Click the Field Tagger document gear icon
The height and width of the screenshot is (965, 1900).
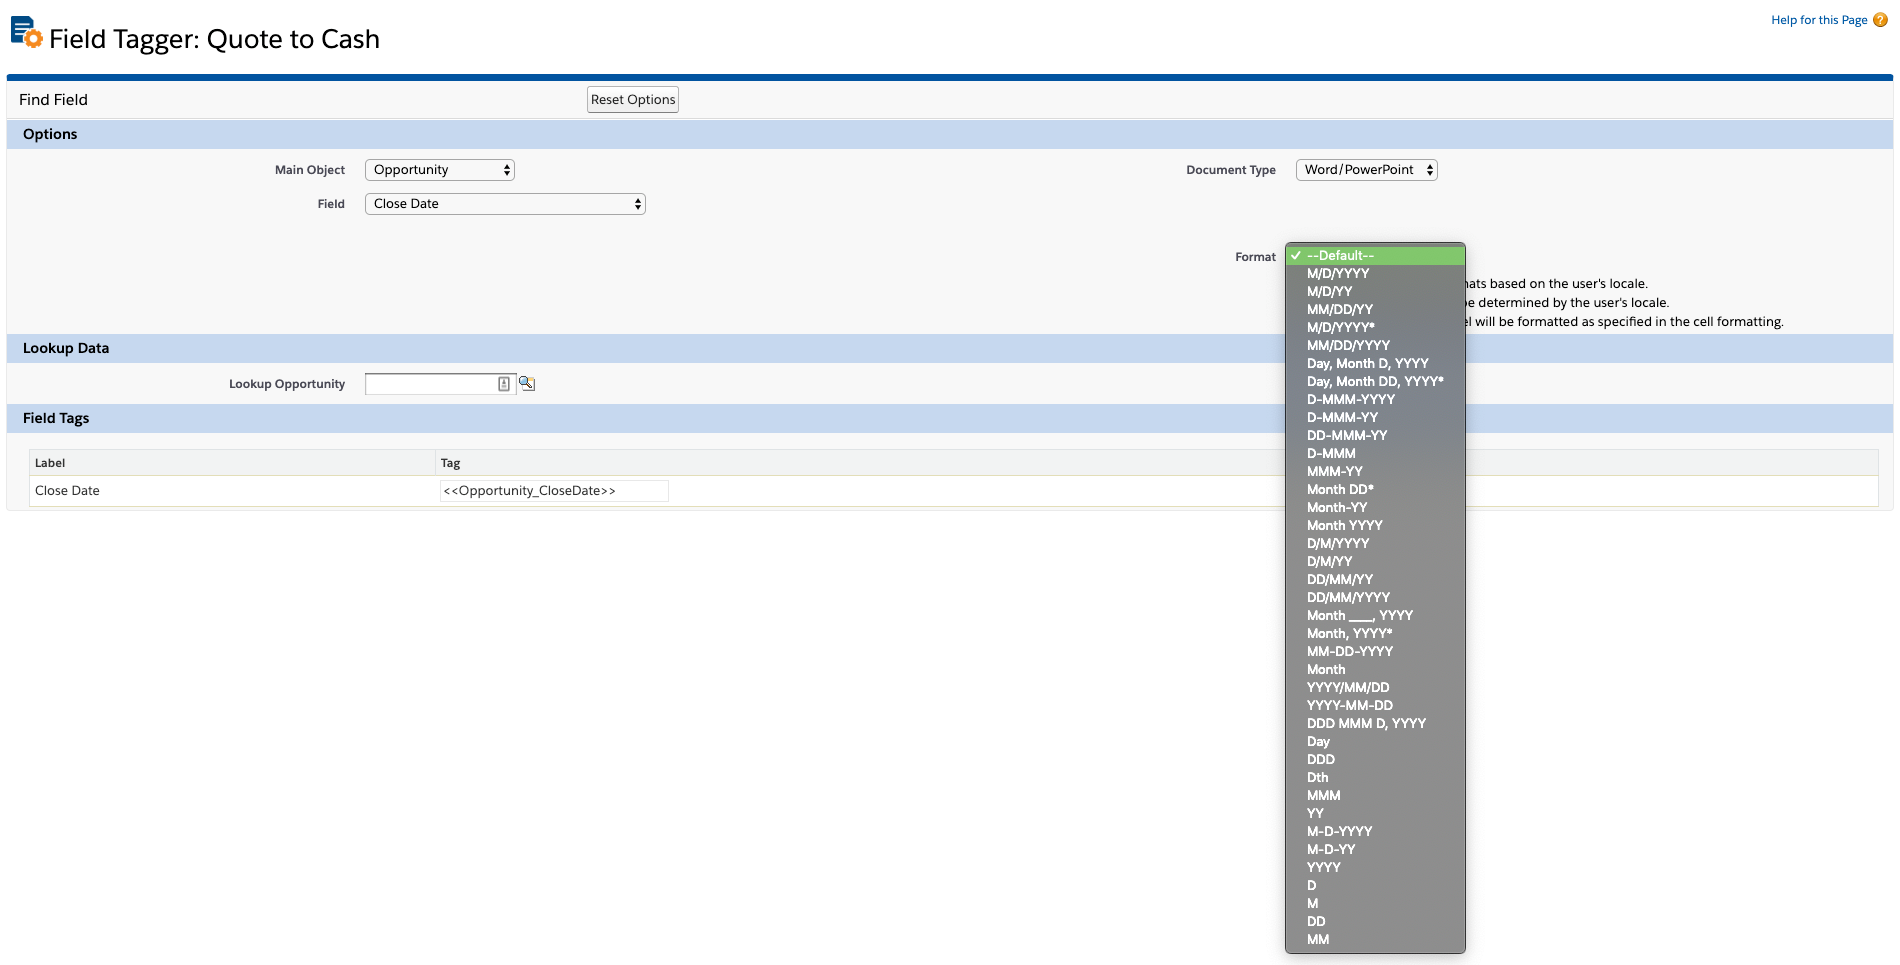26,32
